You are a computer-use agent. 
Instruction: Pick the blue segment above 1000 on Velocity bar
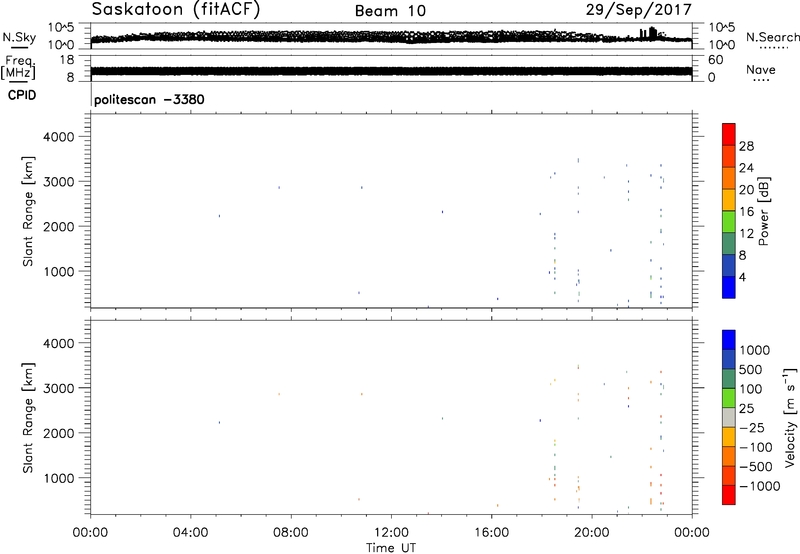[729, 340]
